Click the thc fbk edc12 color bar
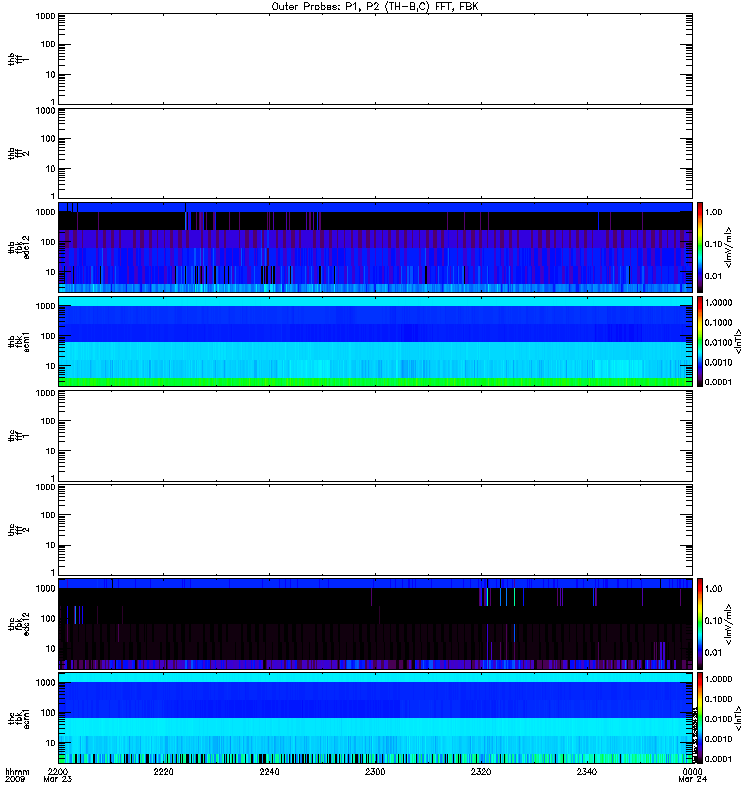The width and height of the screenshot is (750, 800). [700, 623]
